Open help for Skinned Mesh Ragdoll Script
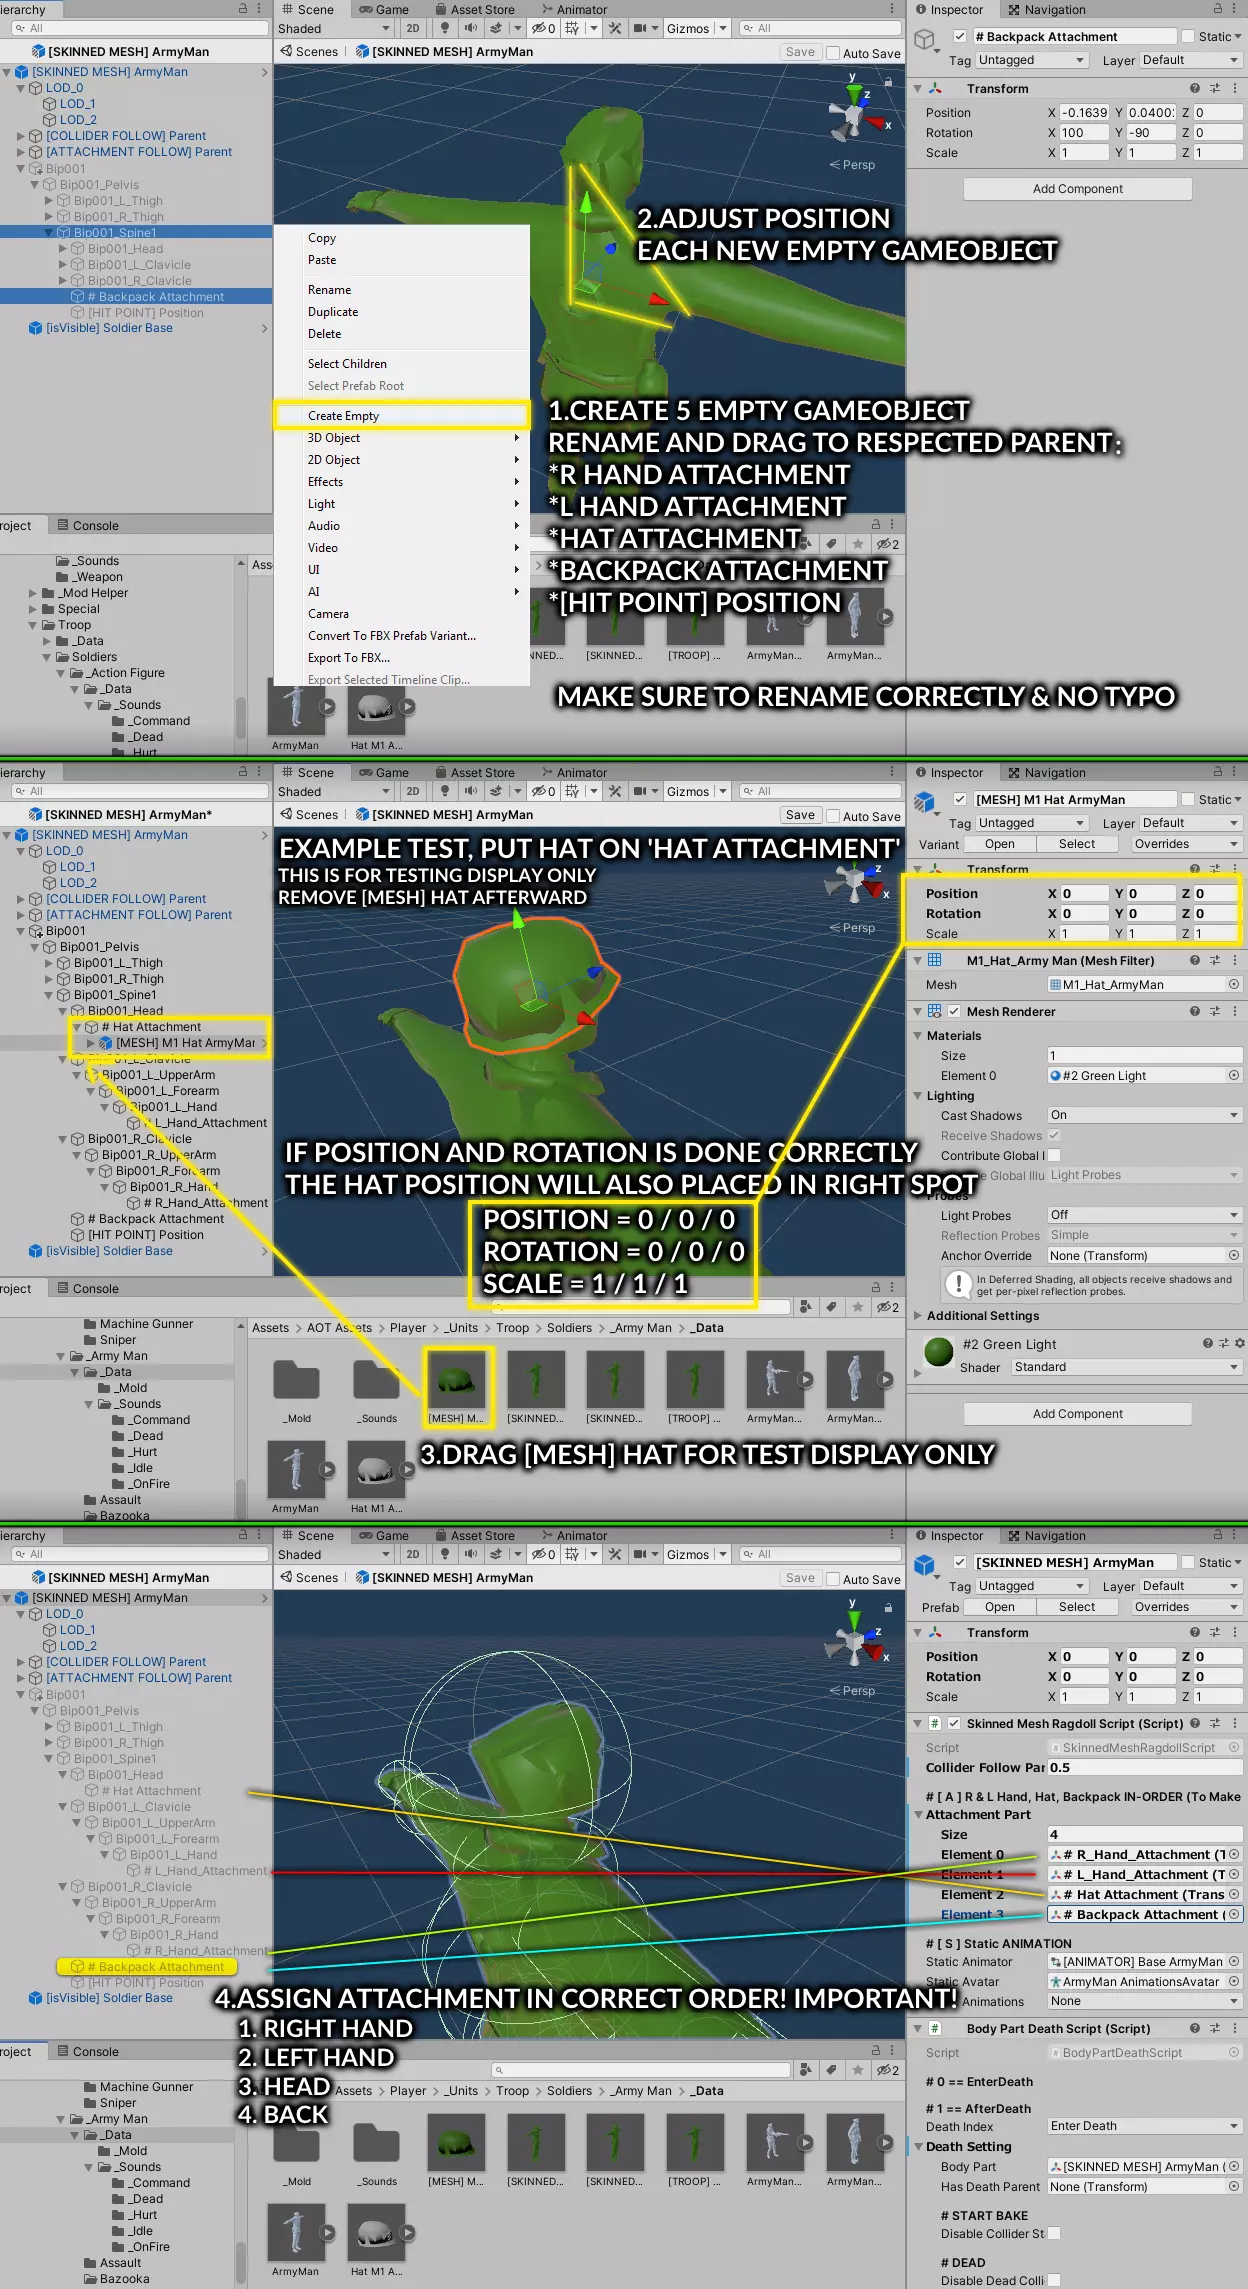This screenshot has height=2289, width=1248. (x=1195, y=1723)
